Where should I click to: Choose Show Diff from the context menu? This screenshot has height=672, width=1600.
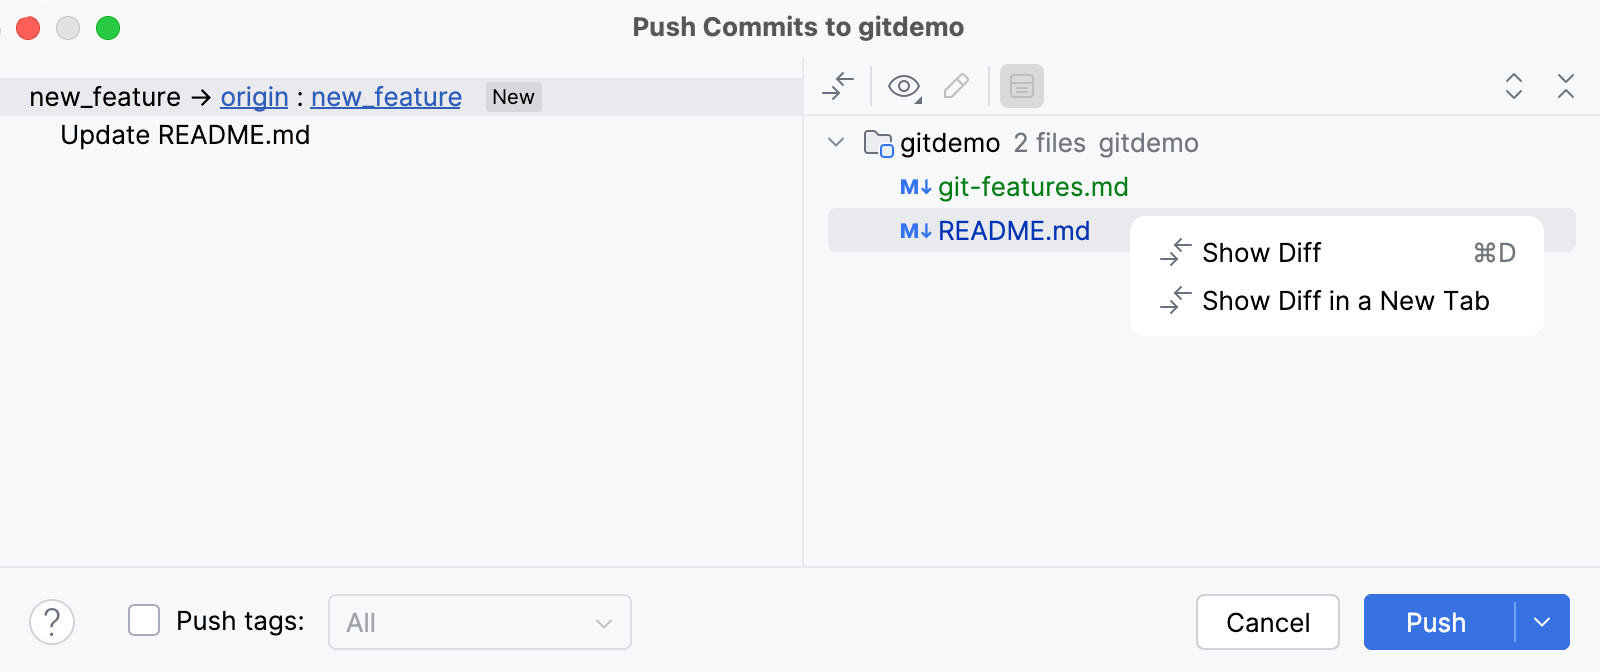click(1260, 253)
